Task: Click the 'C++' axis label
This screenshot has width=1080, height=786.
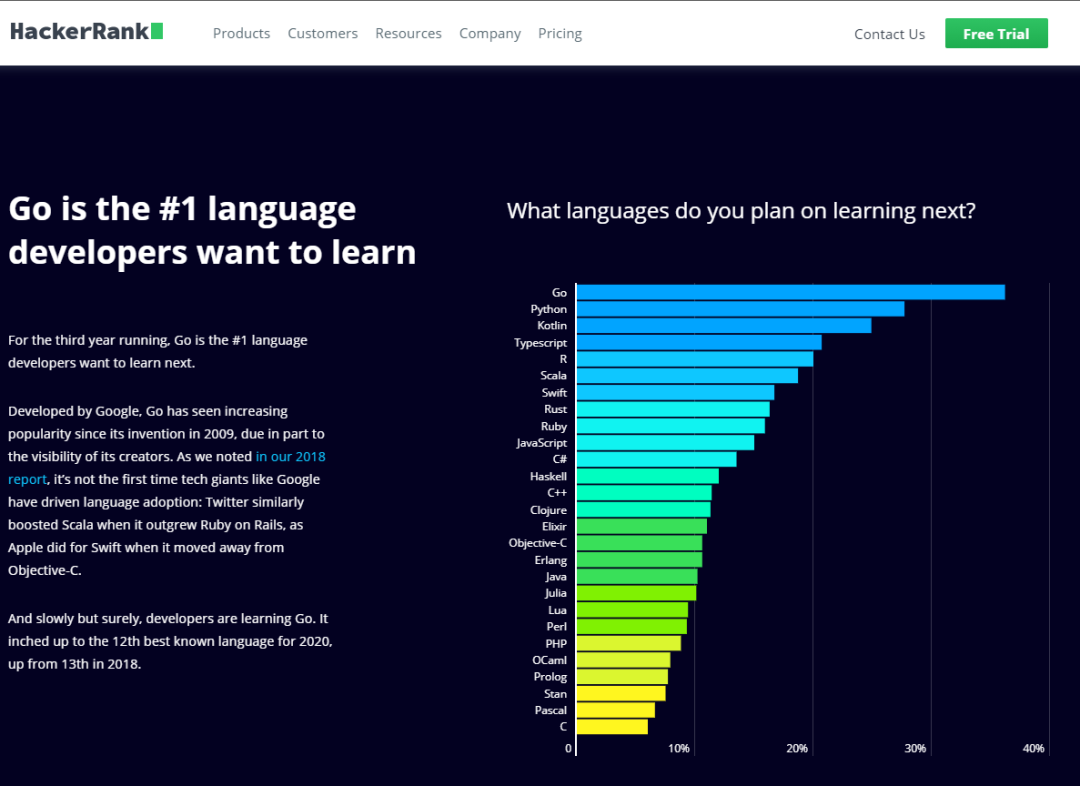Action: click(557, 493)
